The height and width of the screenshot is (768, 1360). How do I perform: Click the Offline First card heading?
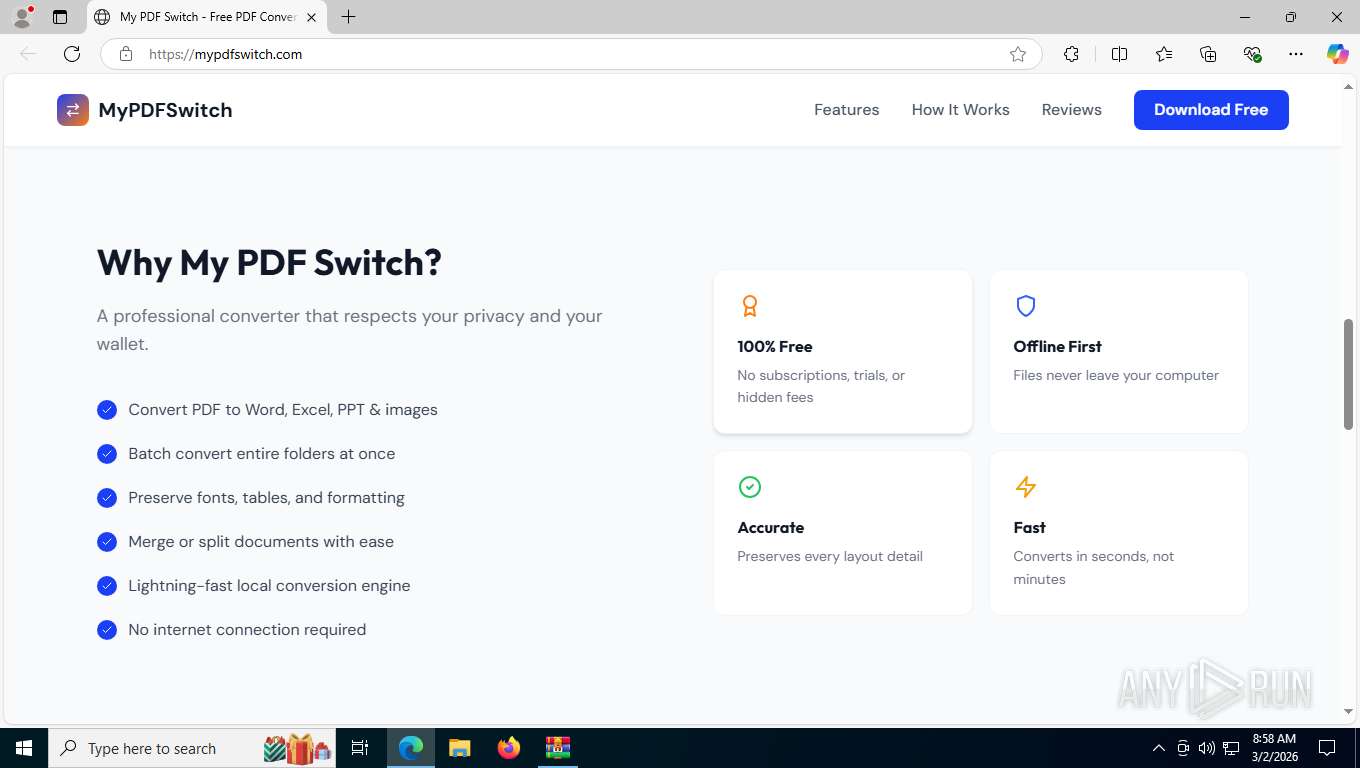pos(1057,347)
